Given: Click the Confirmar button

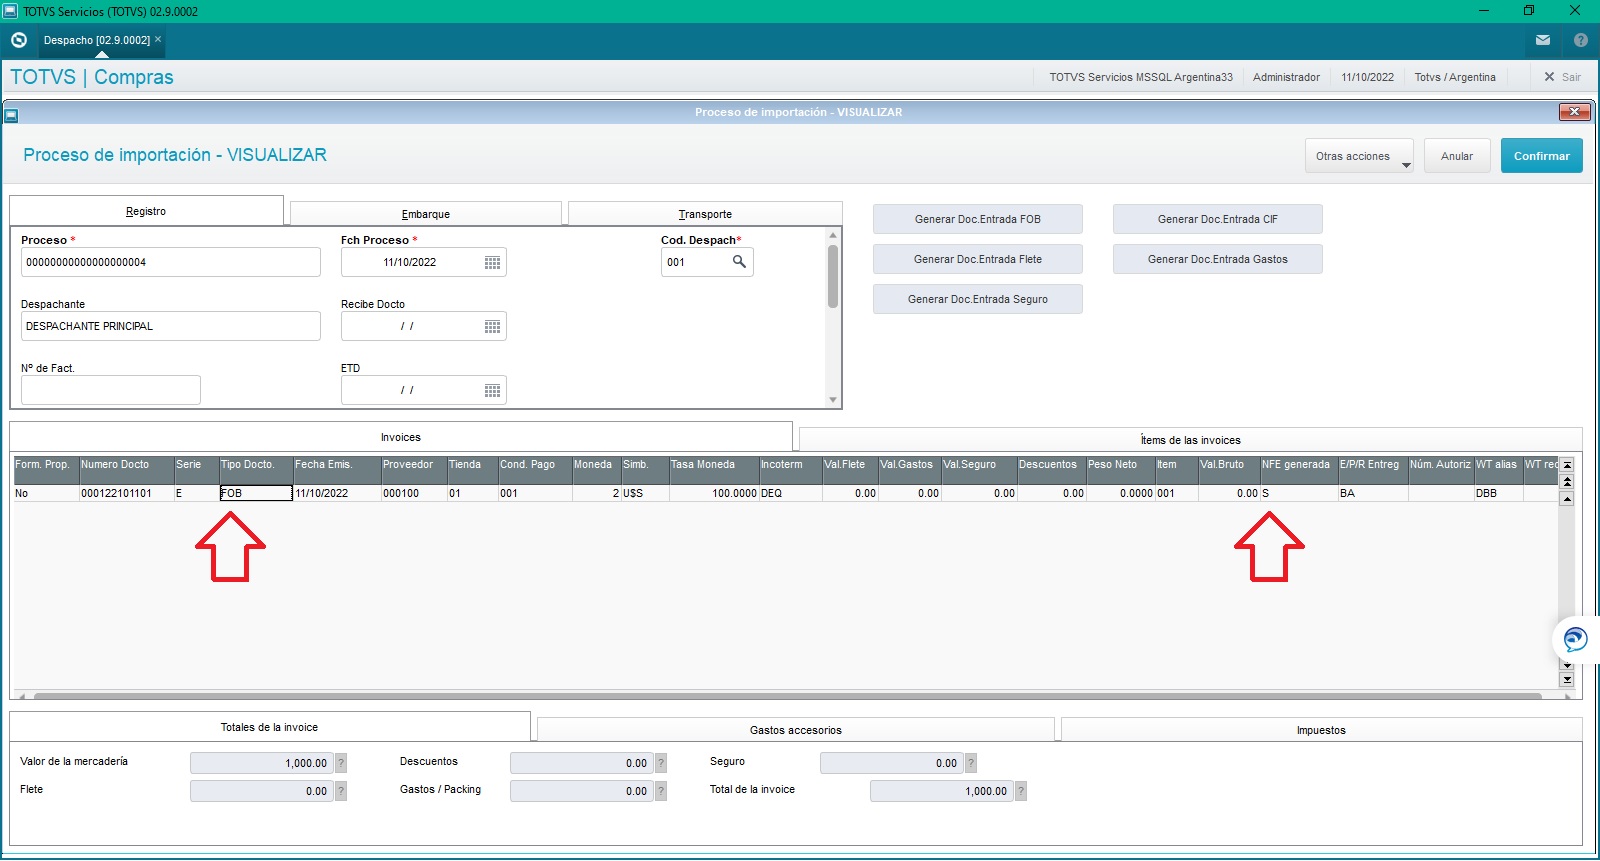Looking at the screenshot, I should tap(1541, 156).
